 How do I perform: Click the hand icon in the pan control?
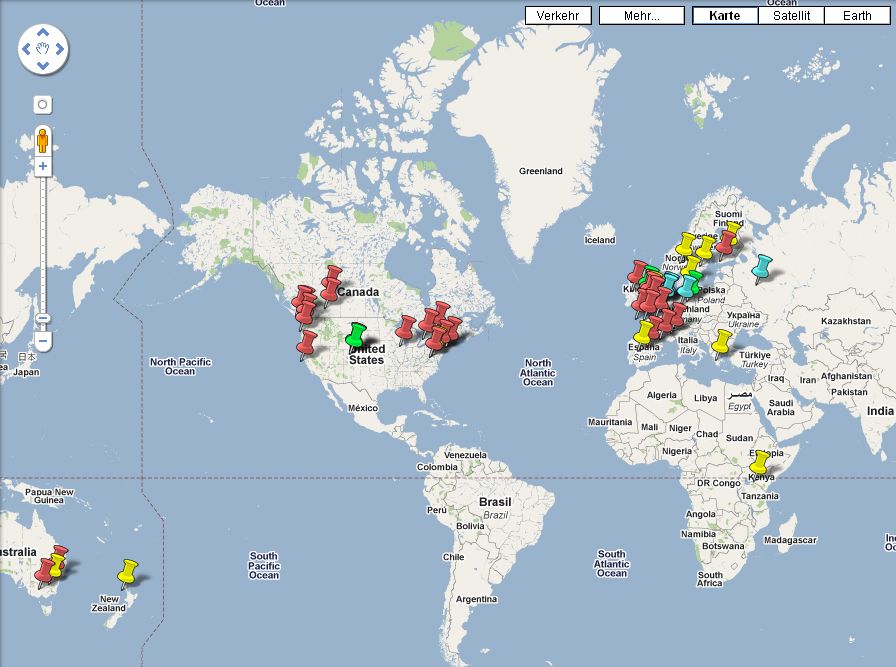click(43, 49)
